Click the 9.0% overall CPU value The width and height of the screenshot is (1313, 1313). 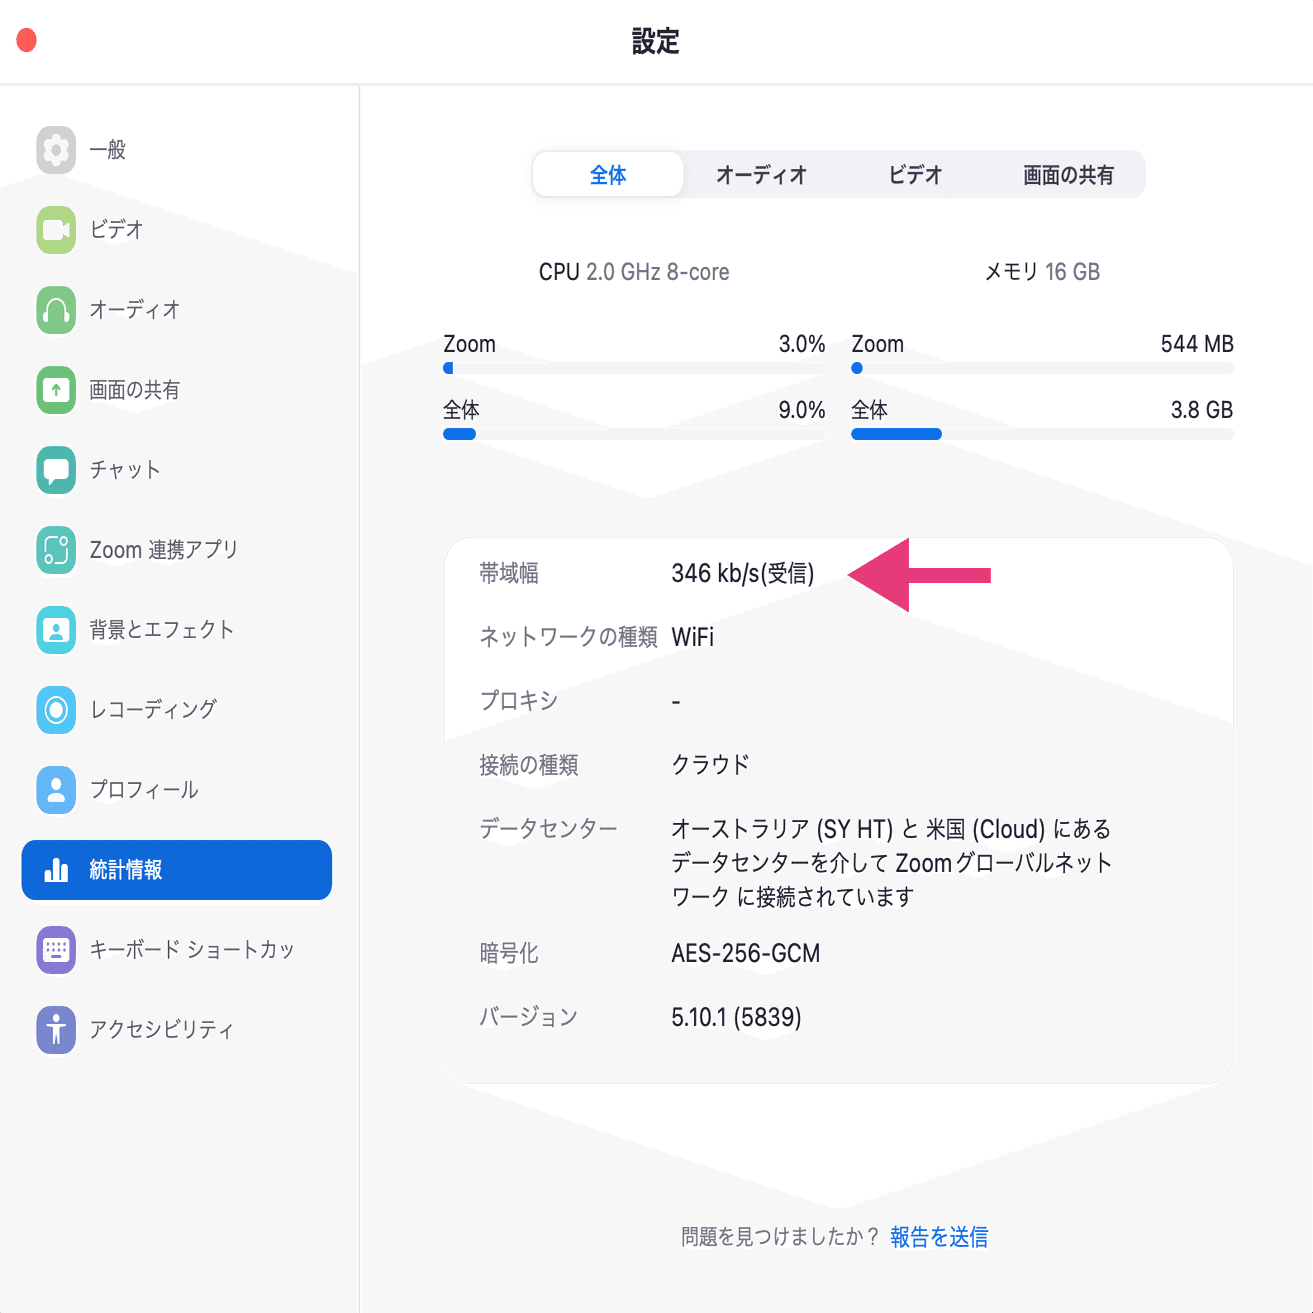[802, 410]
